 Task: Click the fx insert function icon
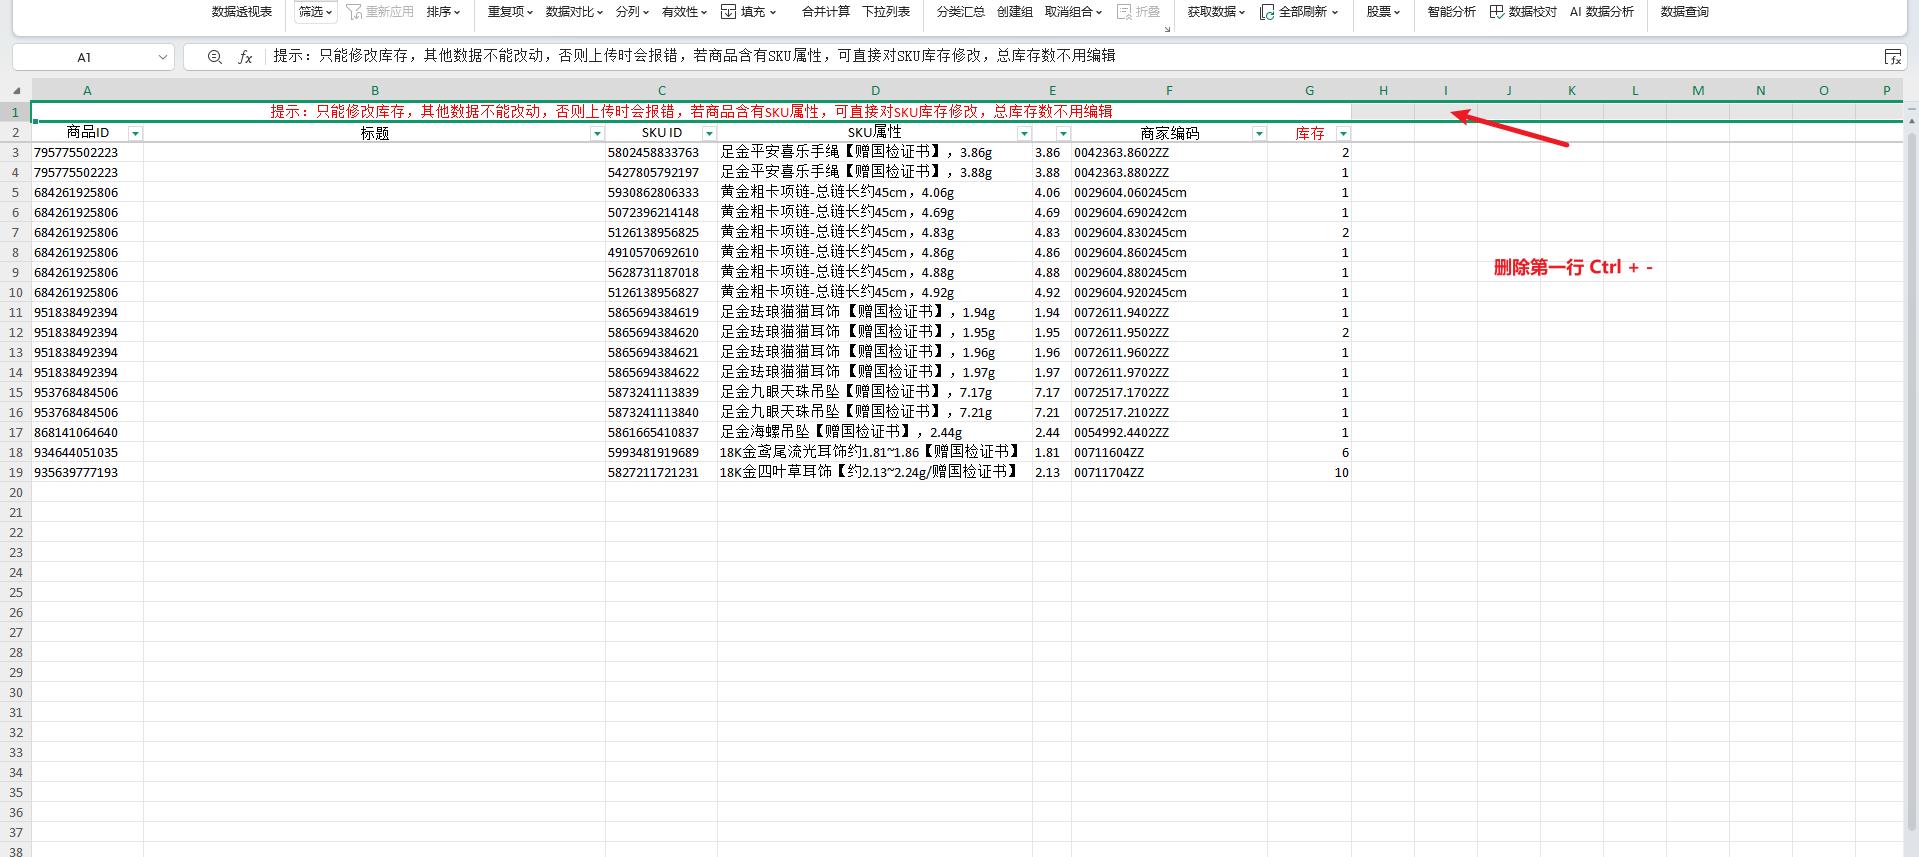click(245, 57)
